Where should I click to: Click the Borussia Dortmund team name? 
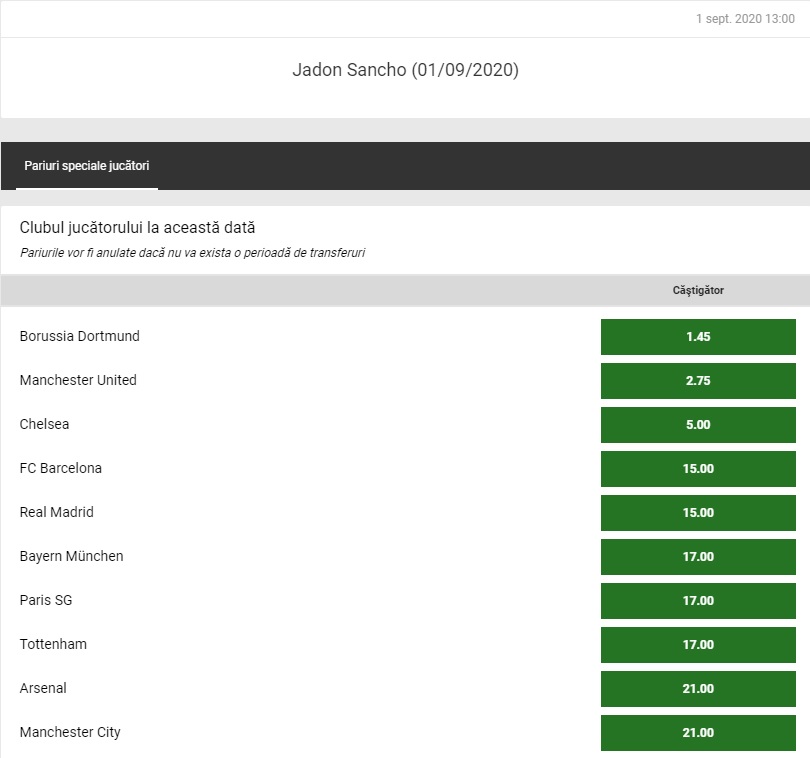pyautogui.click(x=80, y=336)
